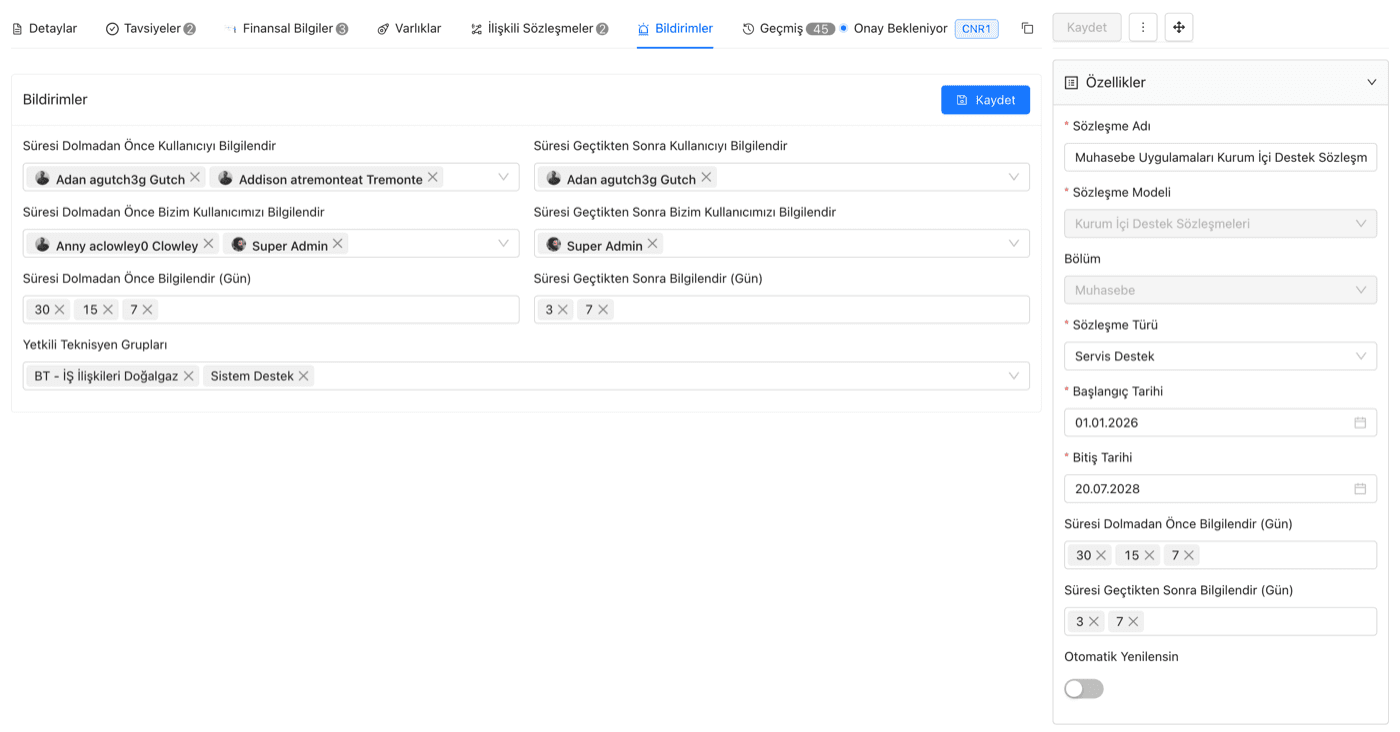The height and width of the screenshot is (732, 1400).
Task: Select the Bildirimler tab
Action: (x=675, y=28)
